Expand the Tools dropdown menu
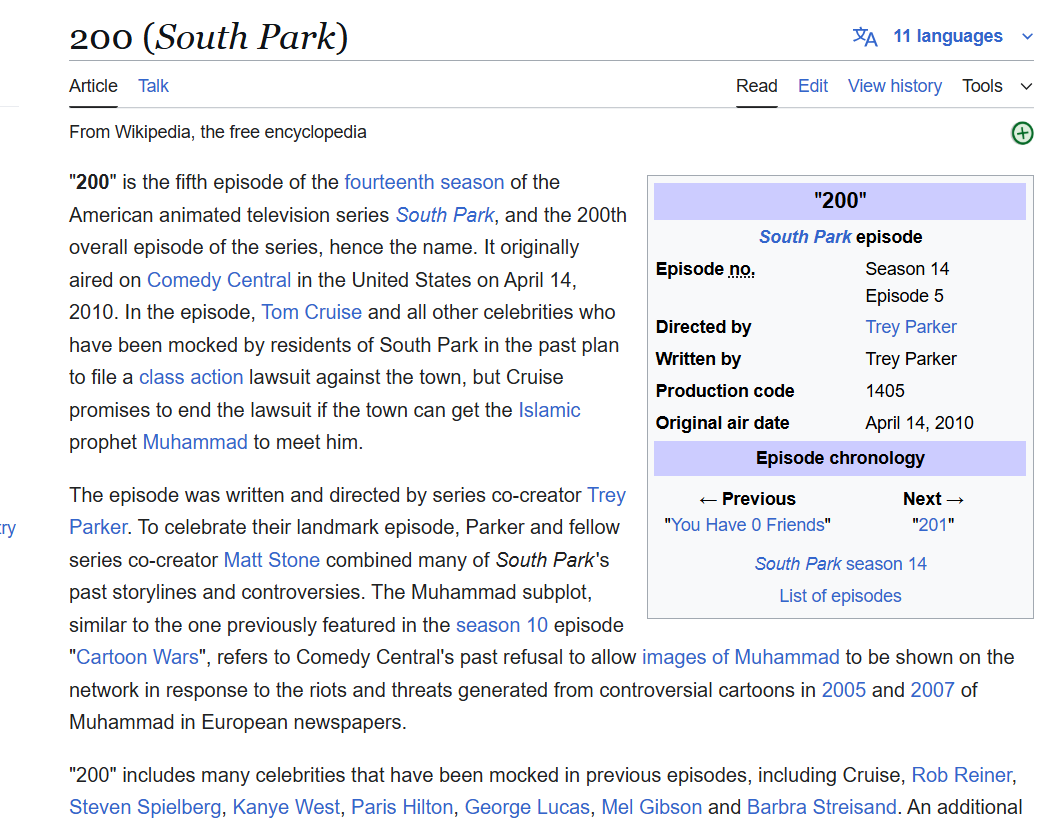 tap(997, 86)
